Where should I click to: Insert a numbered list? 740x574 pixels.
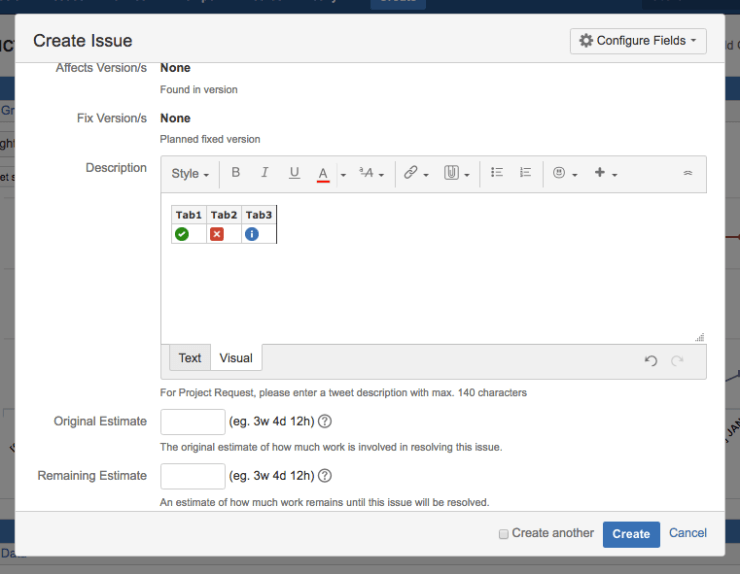(525, 173)
